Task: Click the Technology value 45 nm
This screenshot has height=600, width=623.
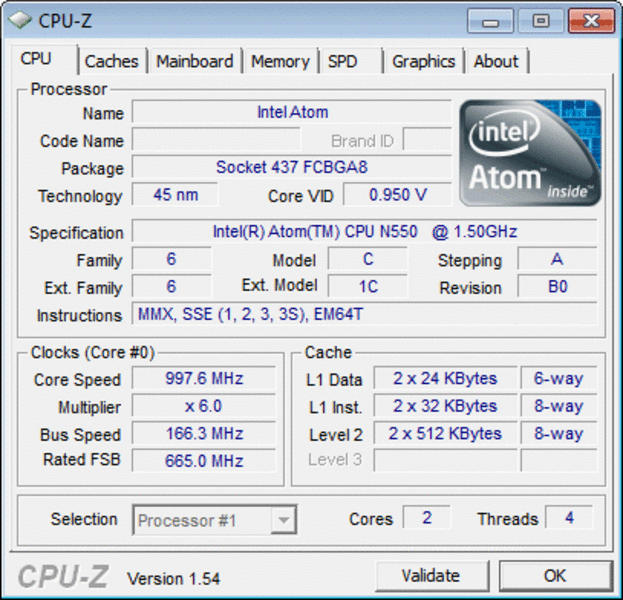Action: 175,195
